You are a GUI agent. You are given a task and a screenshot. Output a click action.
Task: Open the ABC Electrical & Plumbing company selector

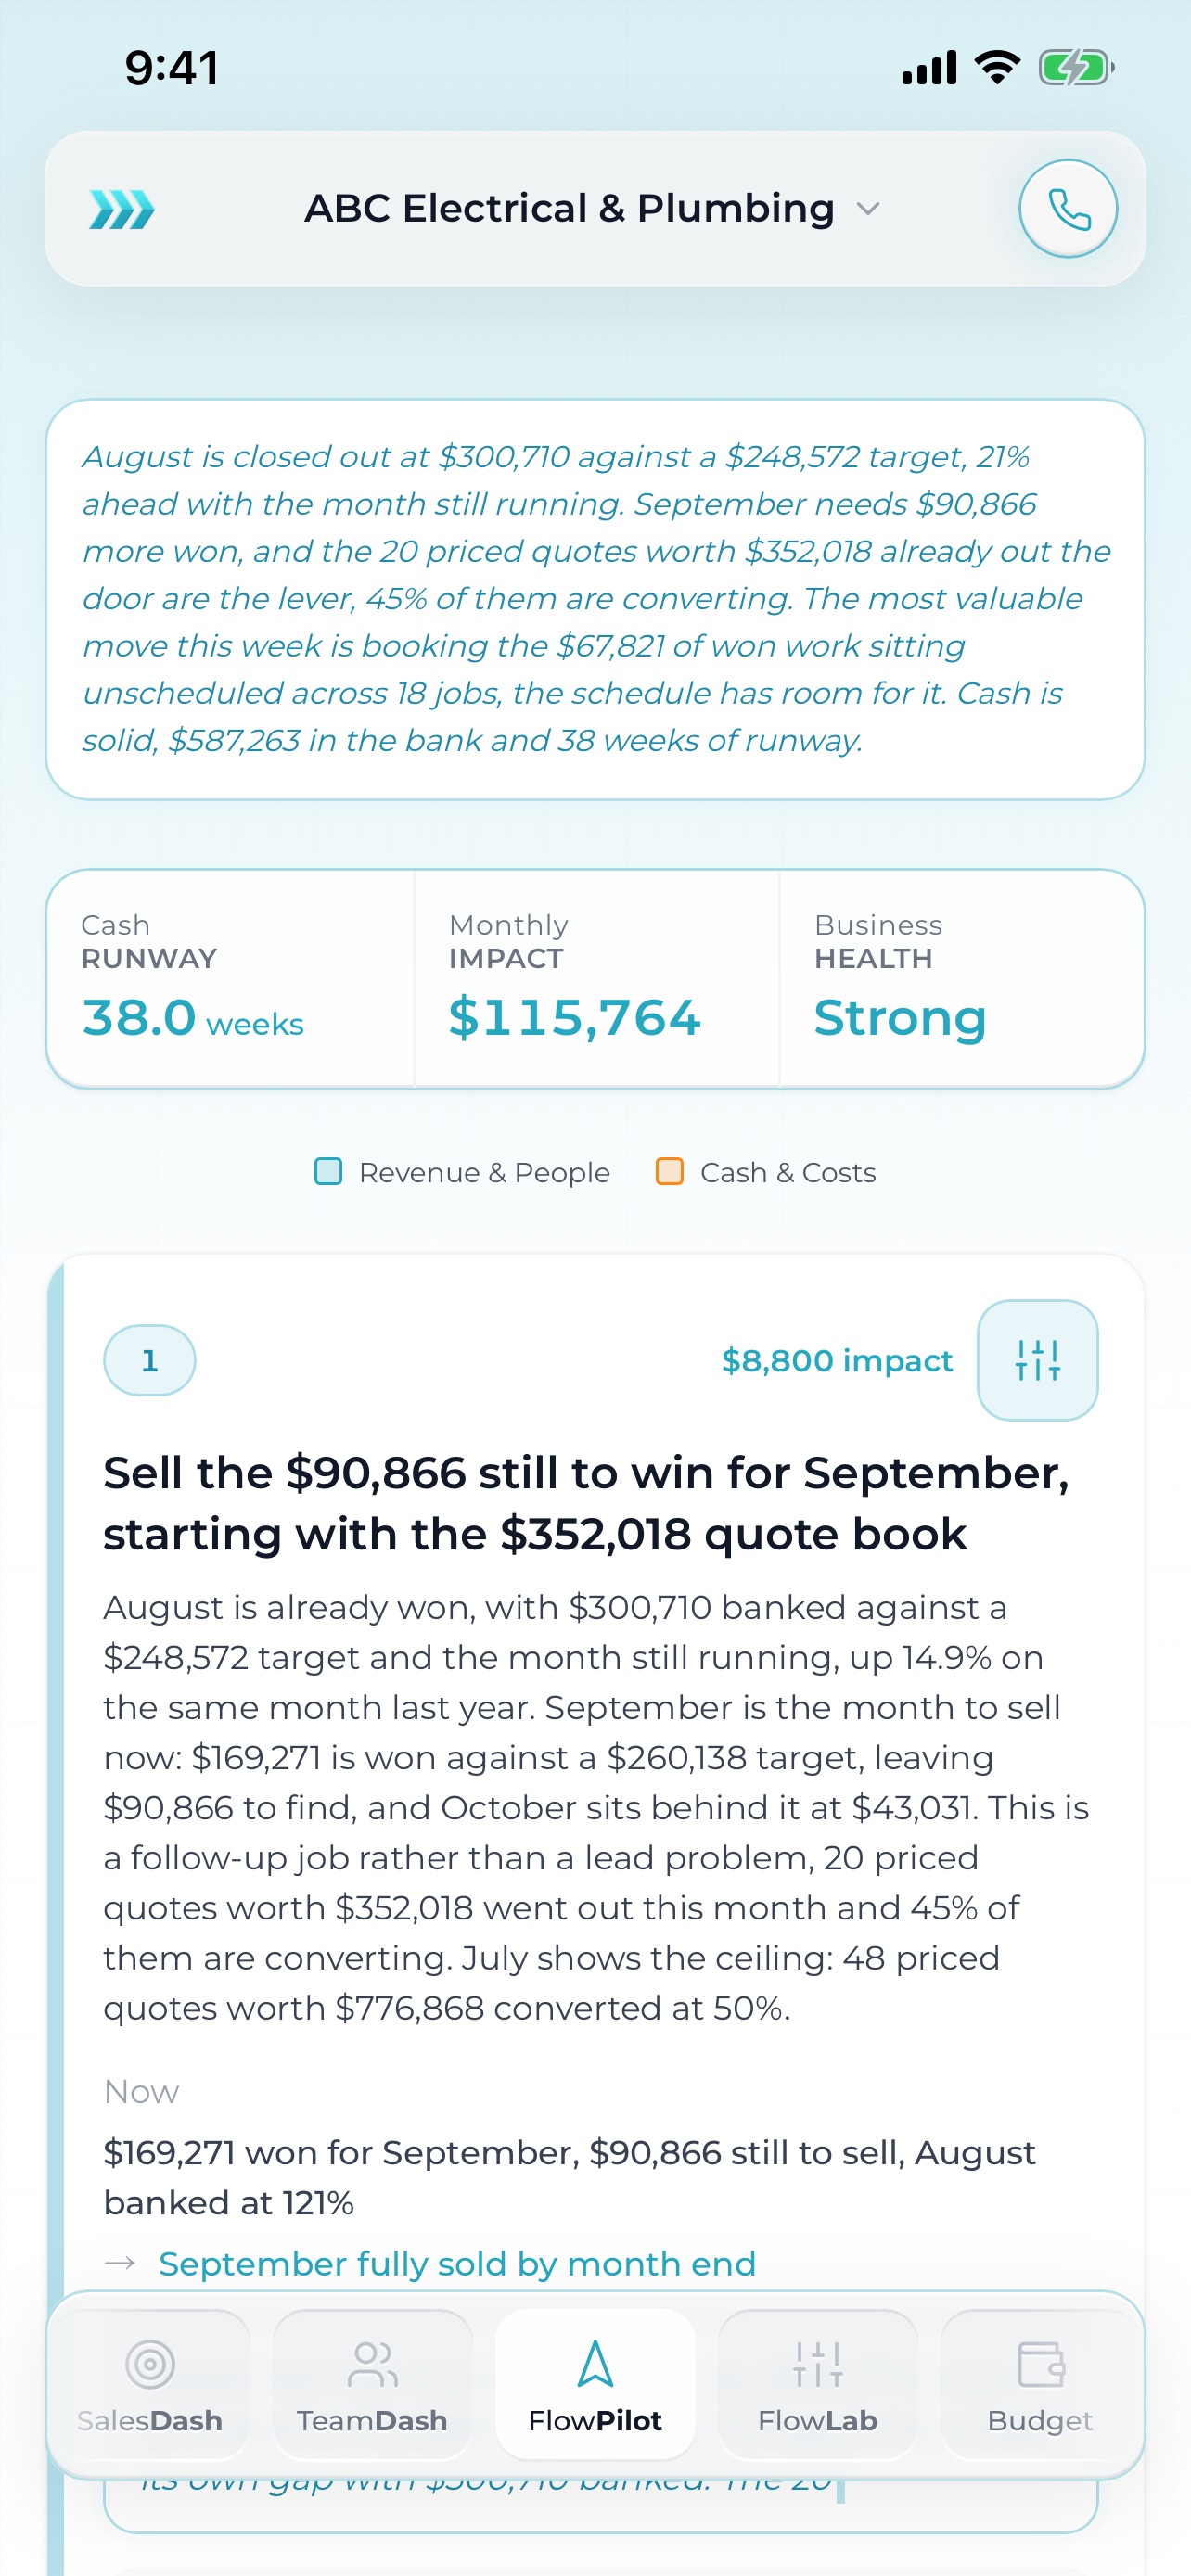[x=592, y=209]
